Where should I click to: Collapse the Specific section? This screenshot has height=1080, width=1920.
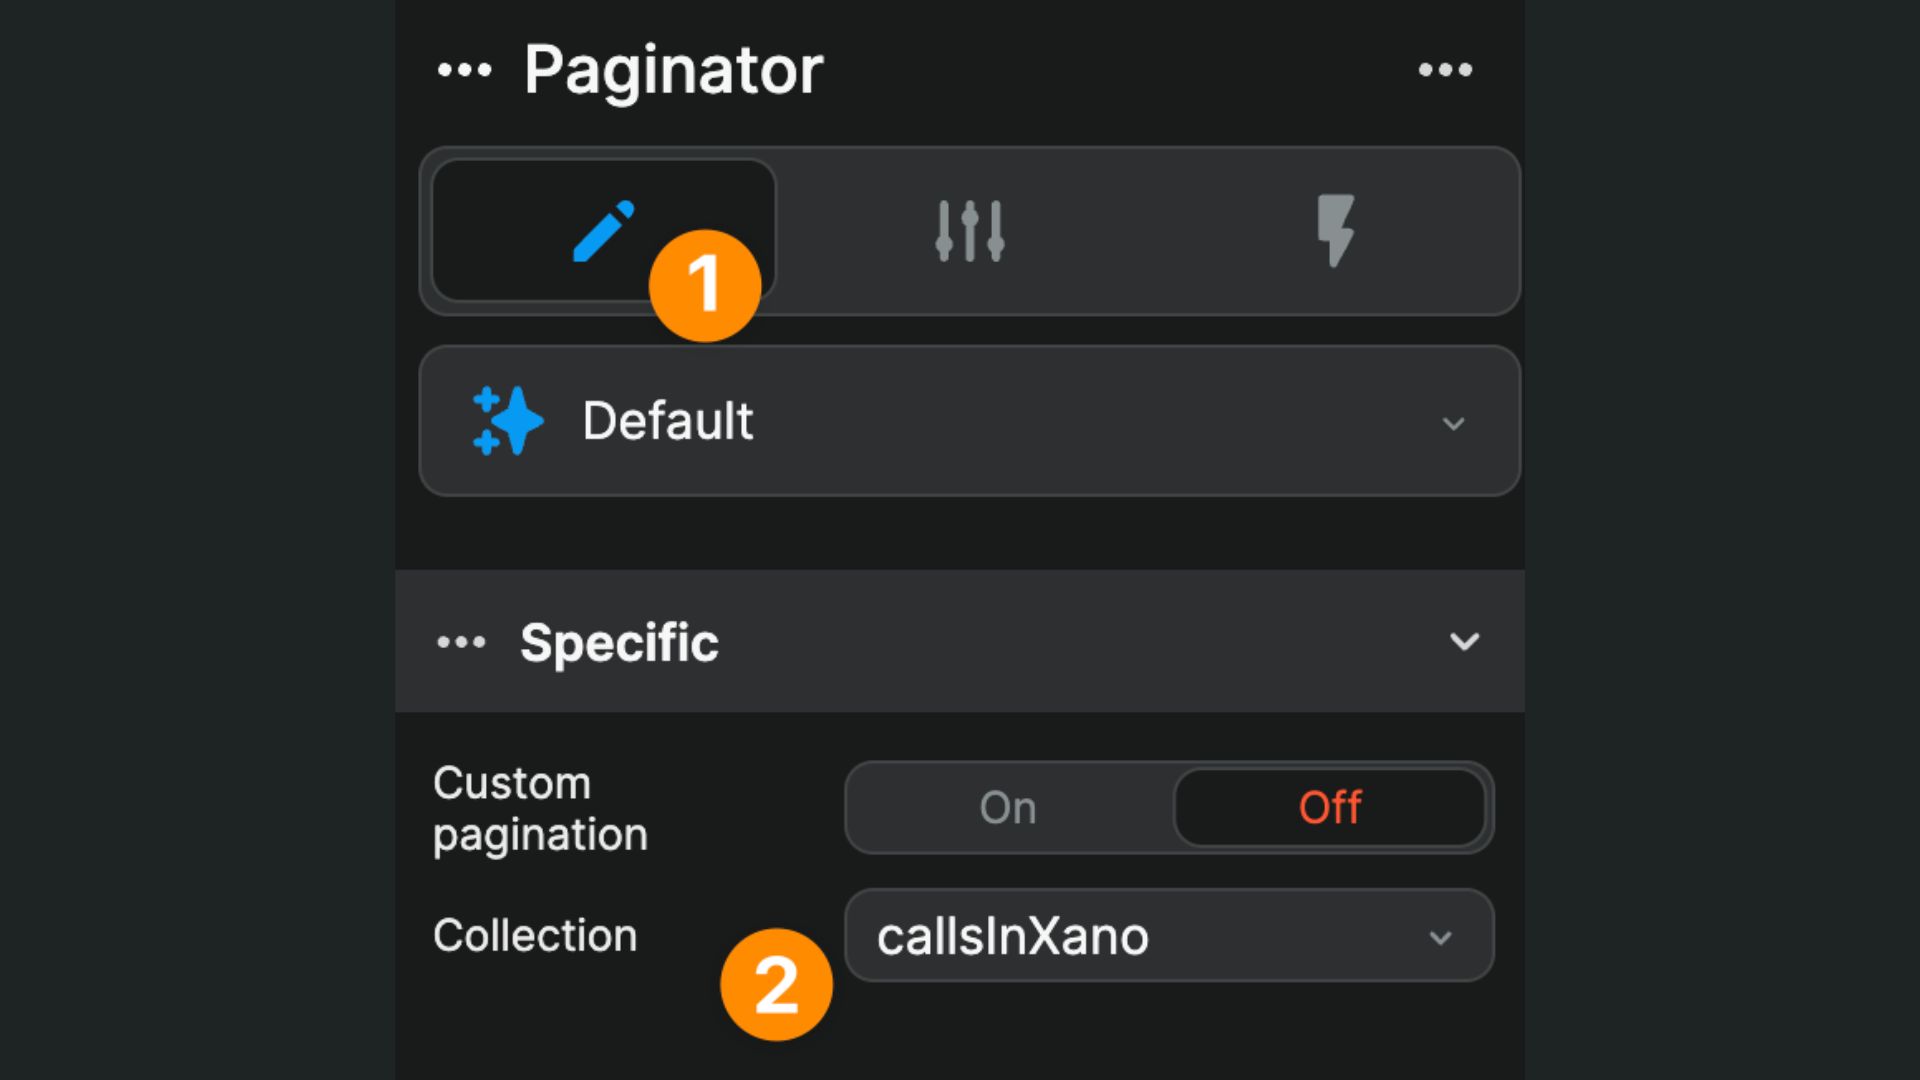(x=1466, y=641)
